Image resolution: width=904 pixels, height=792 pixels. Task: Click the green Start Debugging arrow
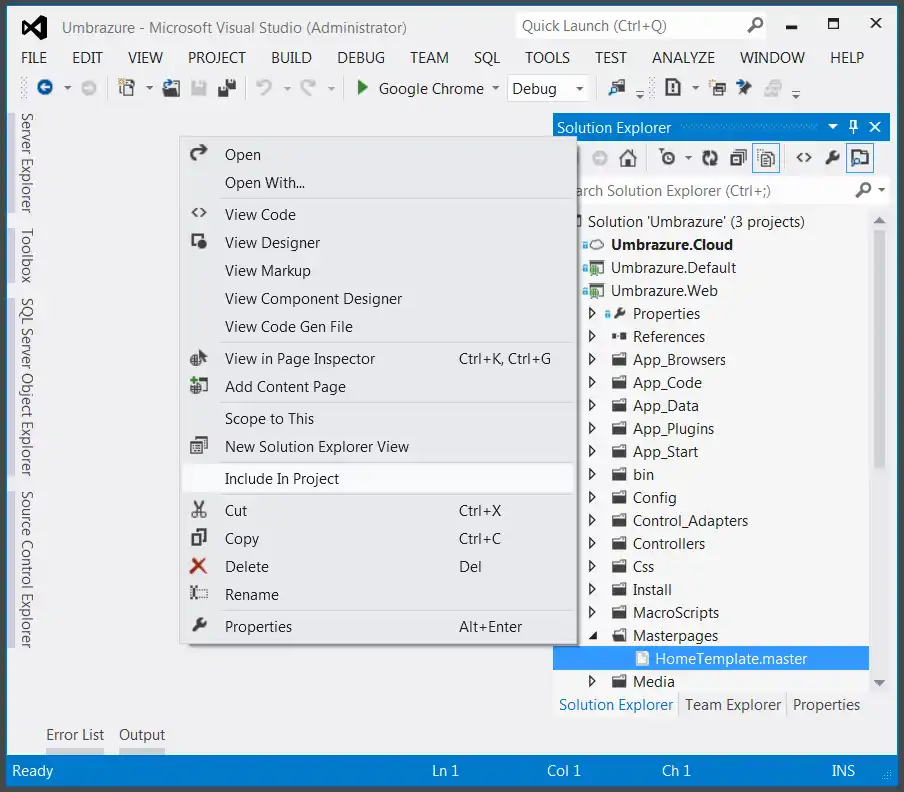point(362,88)
